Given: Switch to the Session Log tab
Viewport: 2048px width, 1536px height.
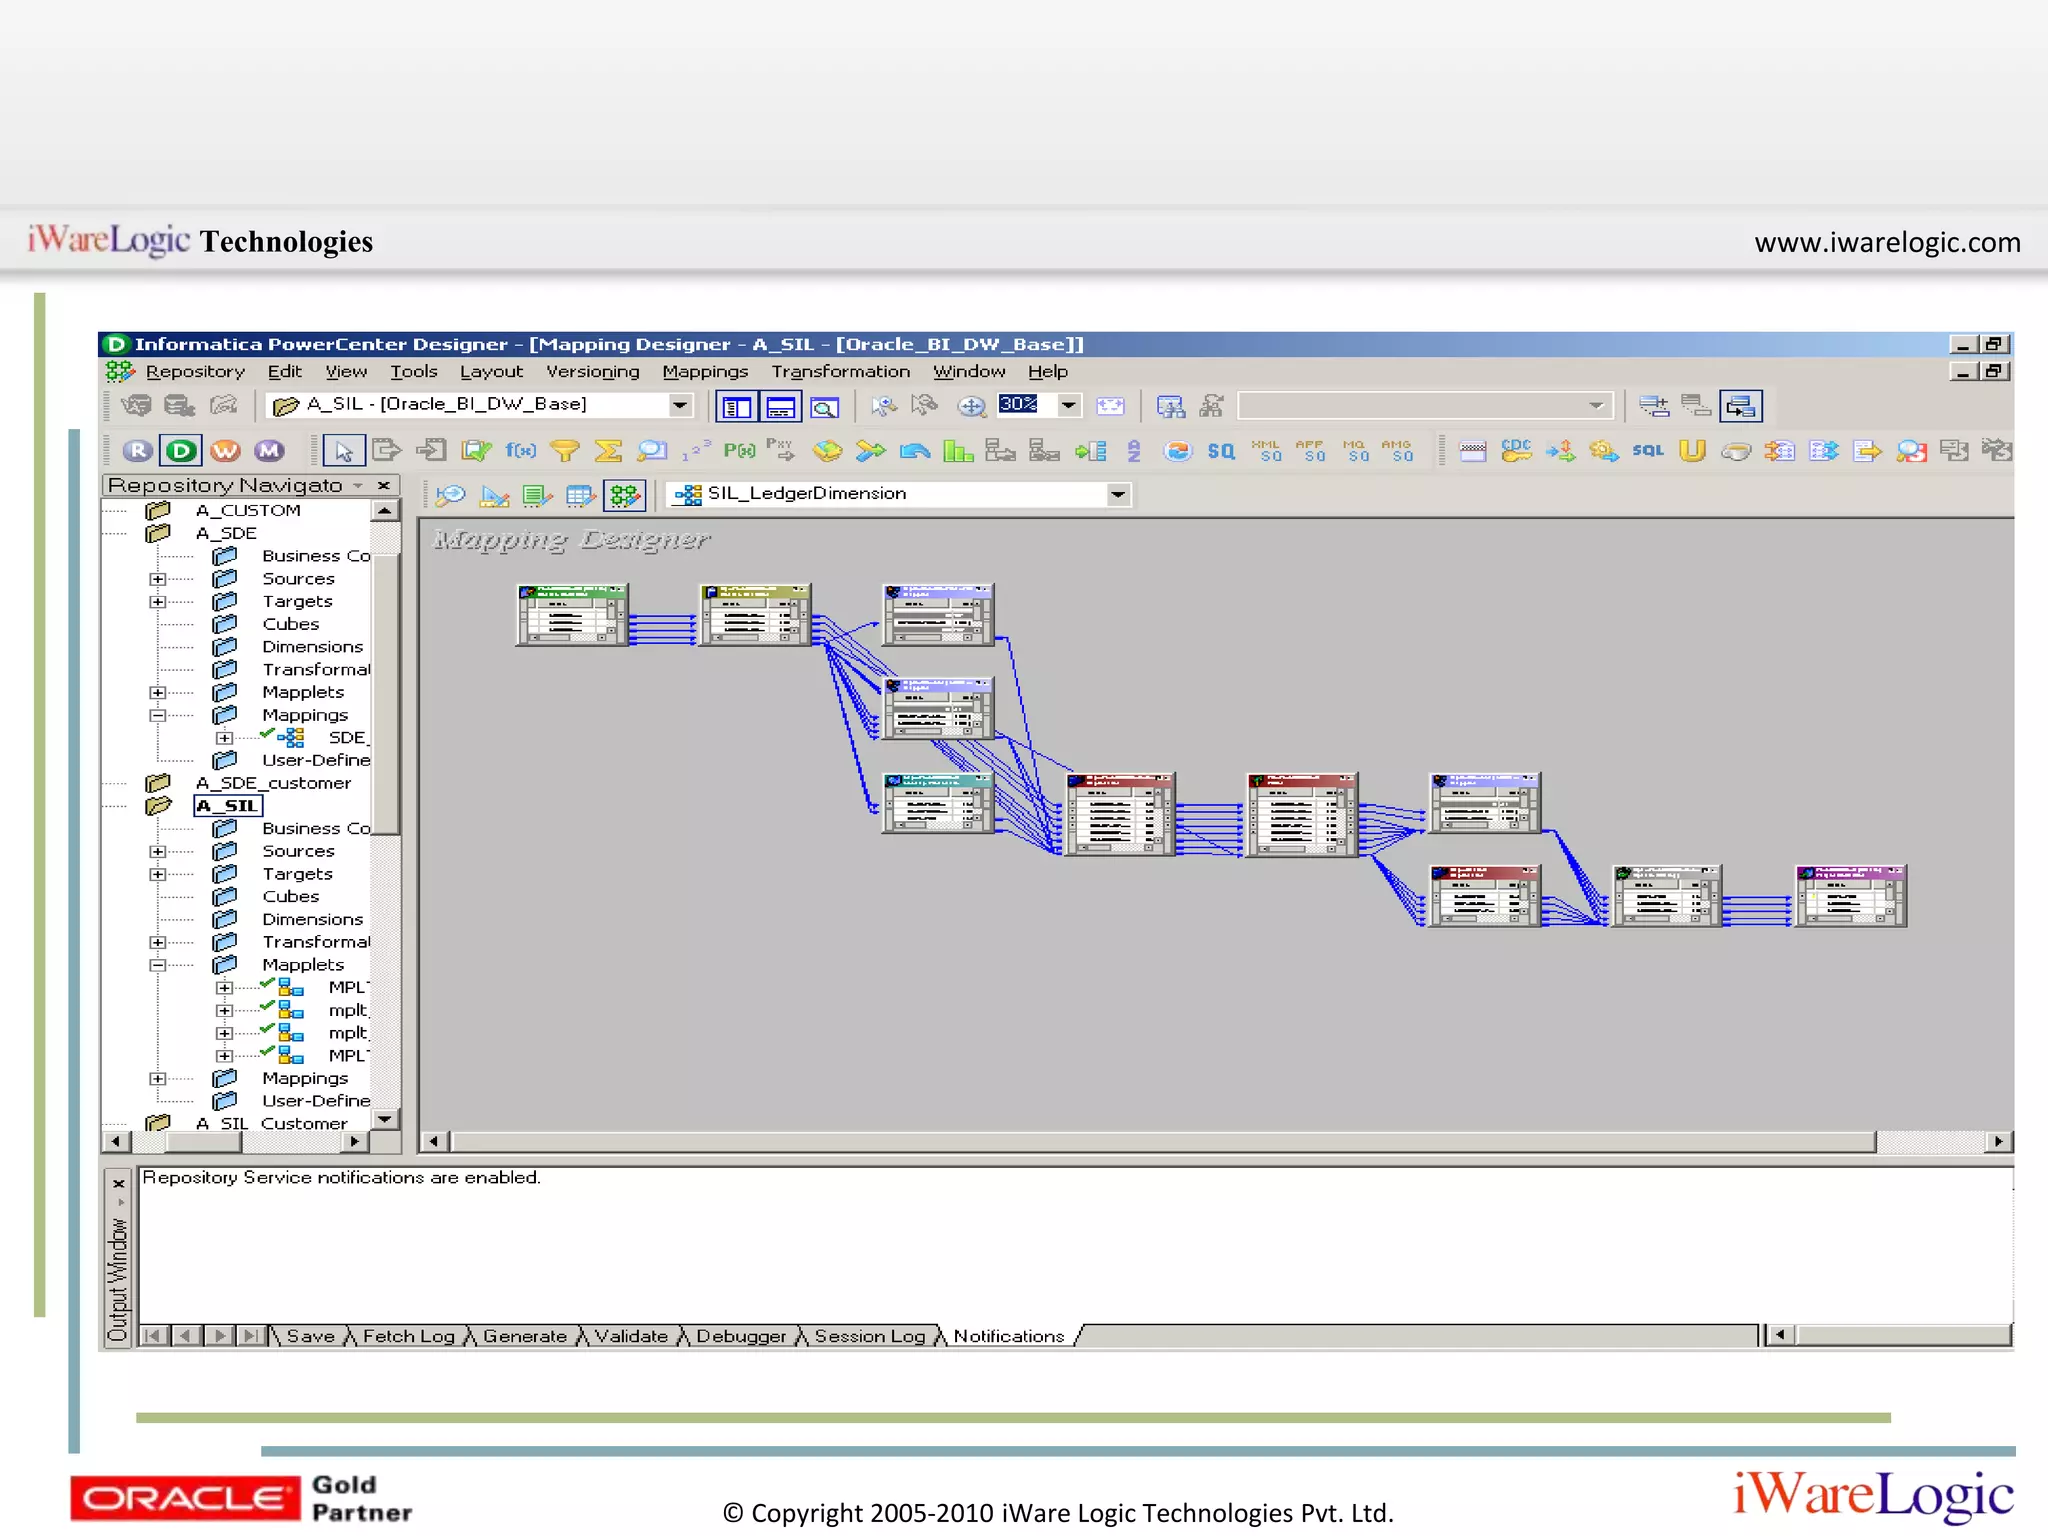Looking at the screenshot, I should tap(868, 1336).
